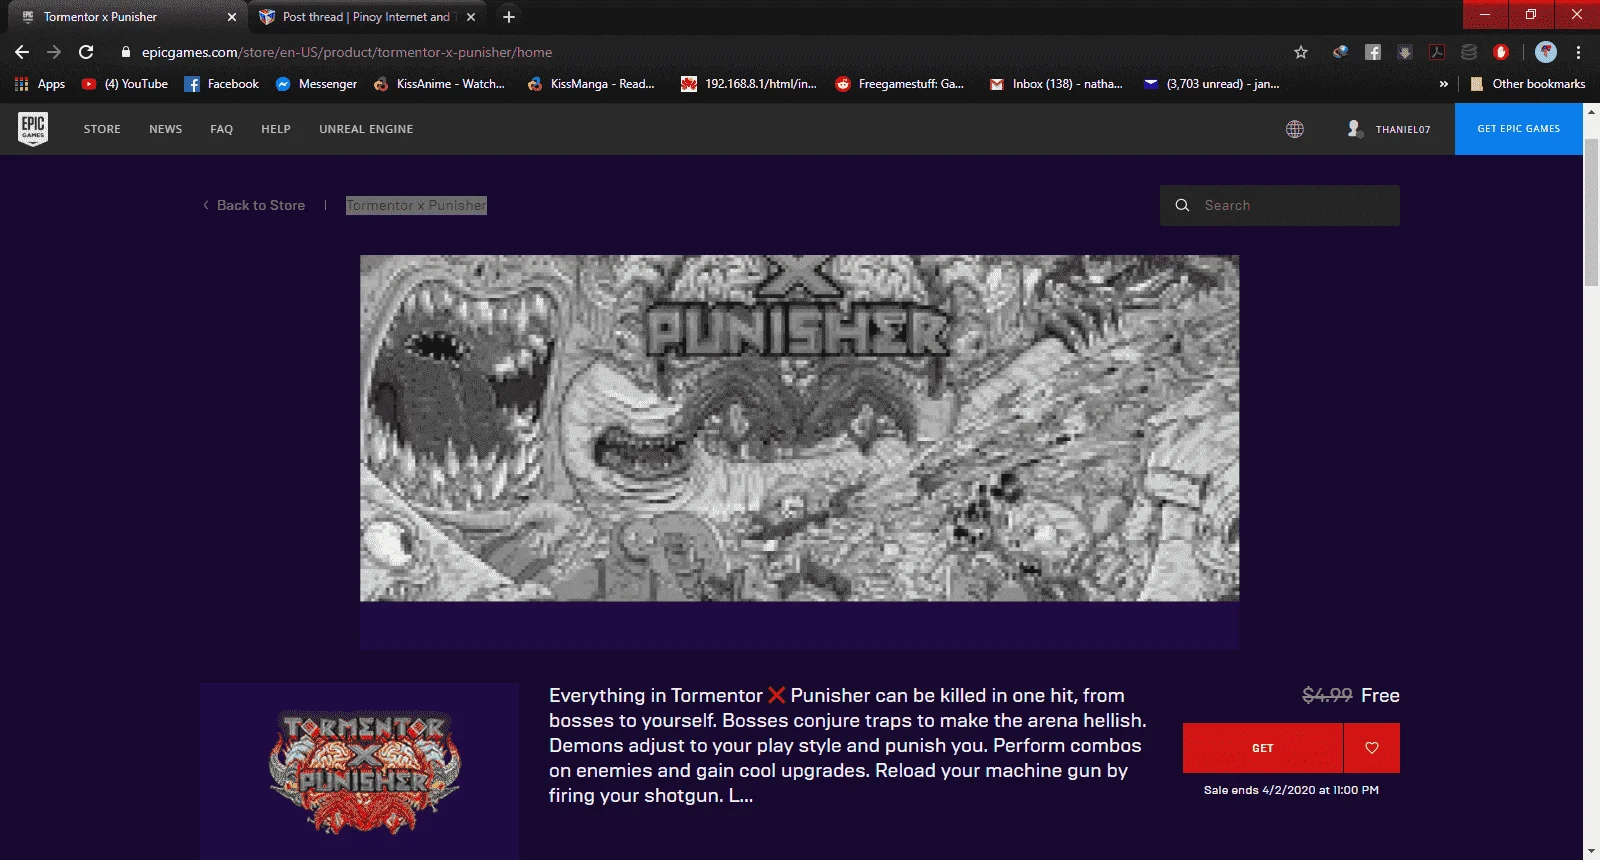Open the KissManga bookmark
This screenshot has width=1600, height=860.
591,84
